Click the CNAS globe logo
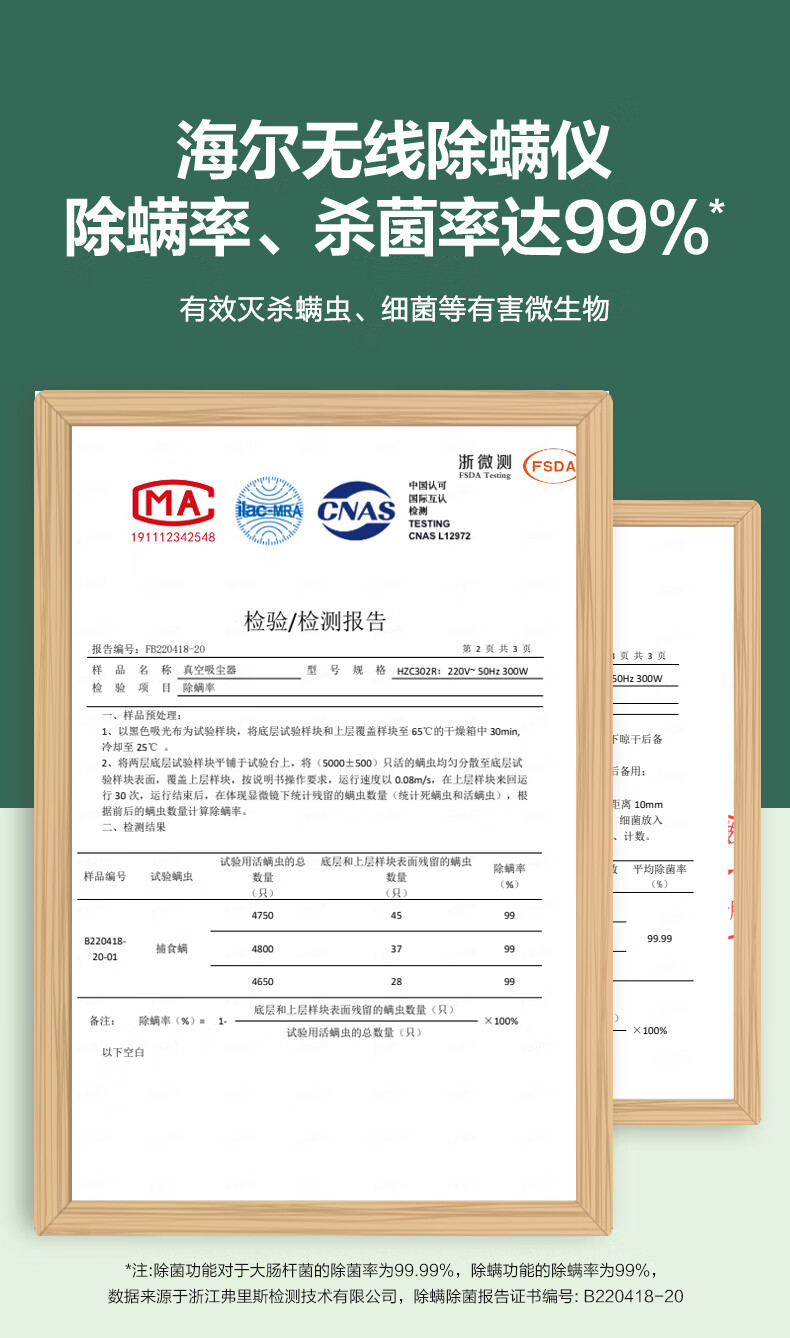The image size is (790, 1338). pyautogui.click(x=357, y=510)
